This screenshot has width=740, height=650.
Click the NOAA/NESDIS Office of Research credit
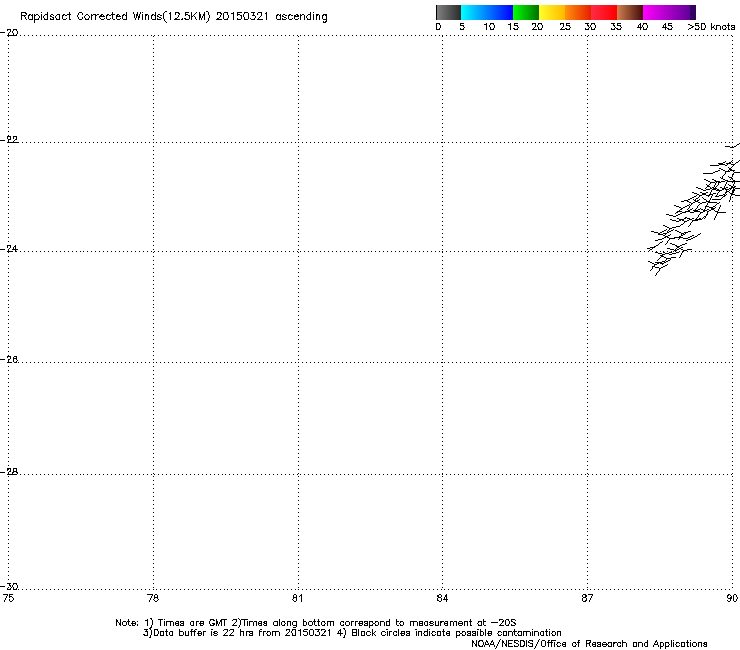pyautogui.click(x=589, y=644)
